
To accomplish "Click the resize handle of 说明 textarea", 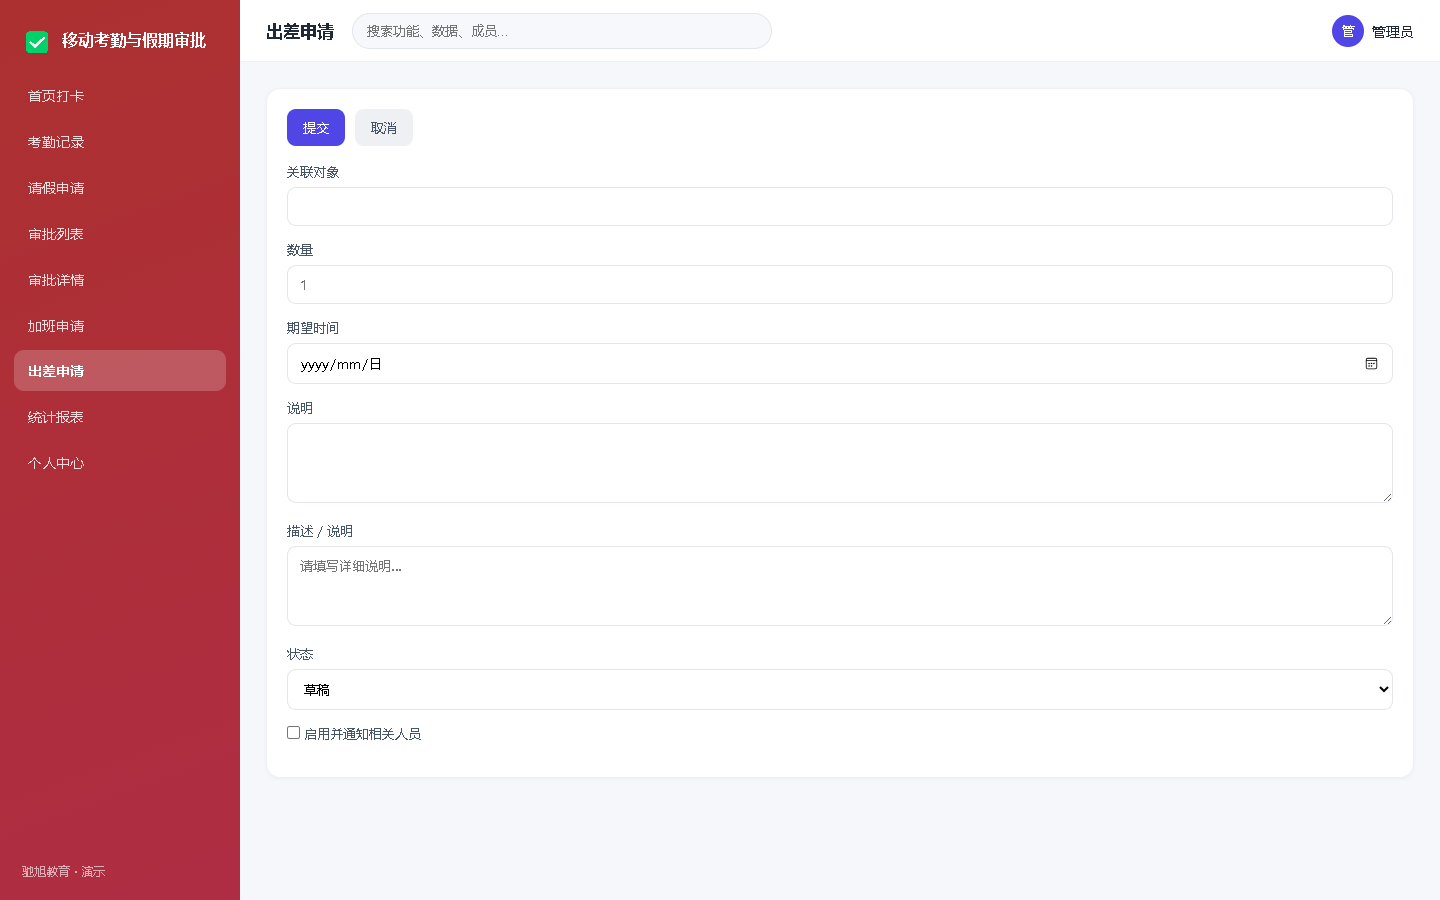I will [1387, 497].
